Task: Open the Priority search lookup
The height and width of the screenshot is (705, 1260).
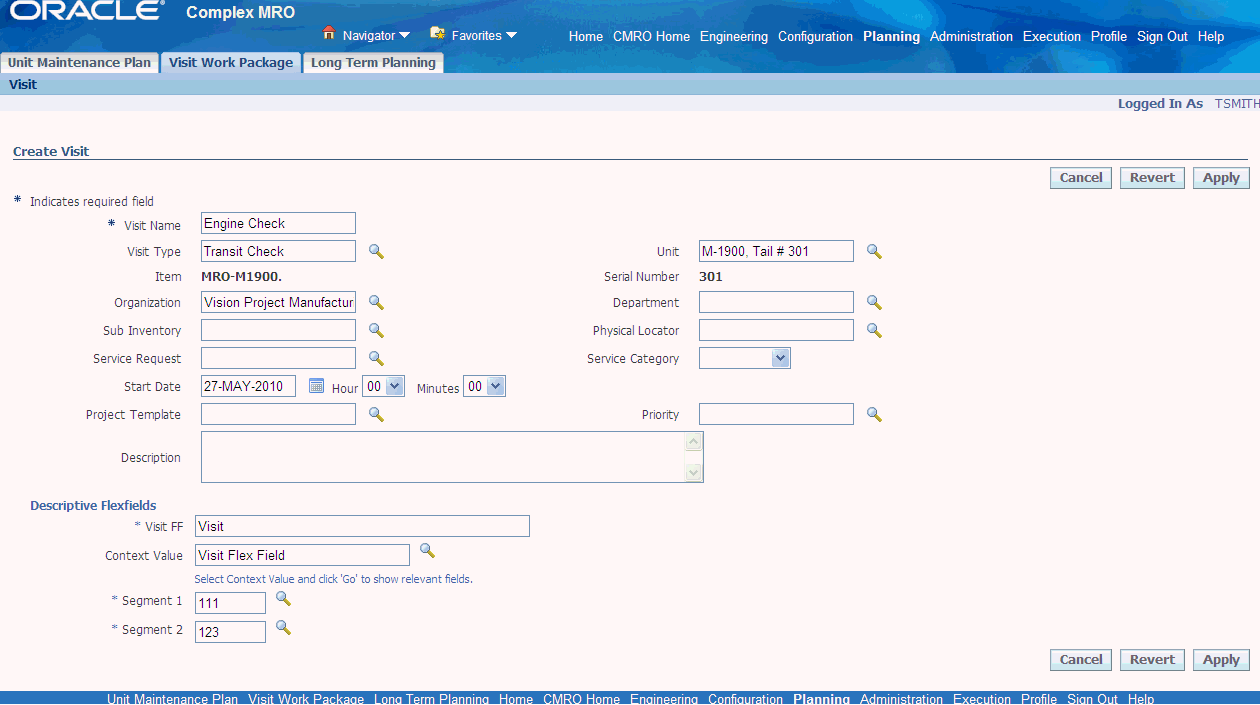Action: (x=874, y=414)
